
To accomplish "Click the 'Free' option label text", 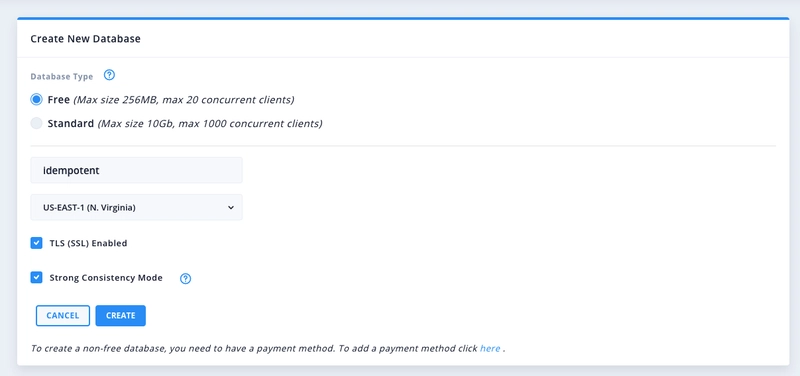I will pos(58,99).
